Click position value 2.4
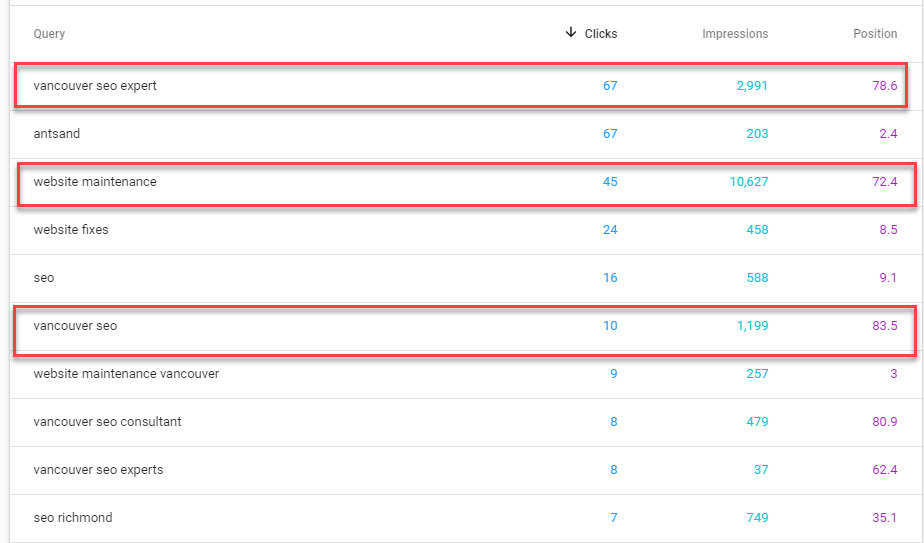The height and width of the screenshot is (543, 924). point(888,134)
